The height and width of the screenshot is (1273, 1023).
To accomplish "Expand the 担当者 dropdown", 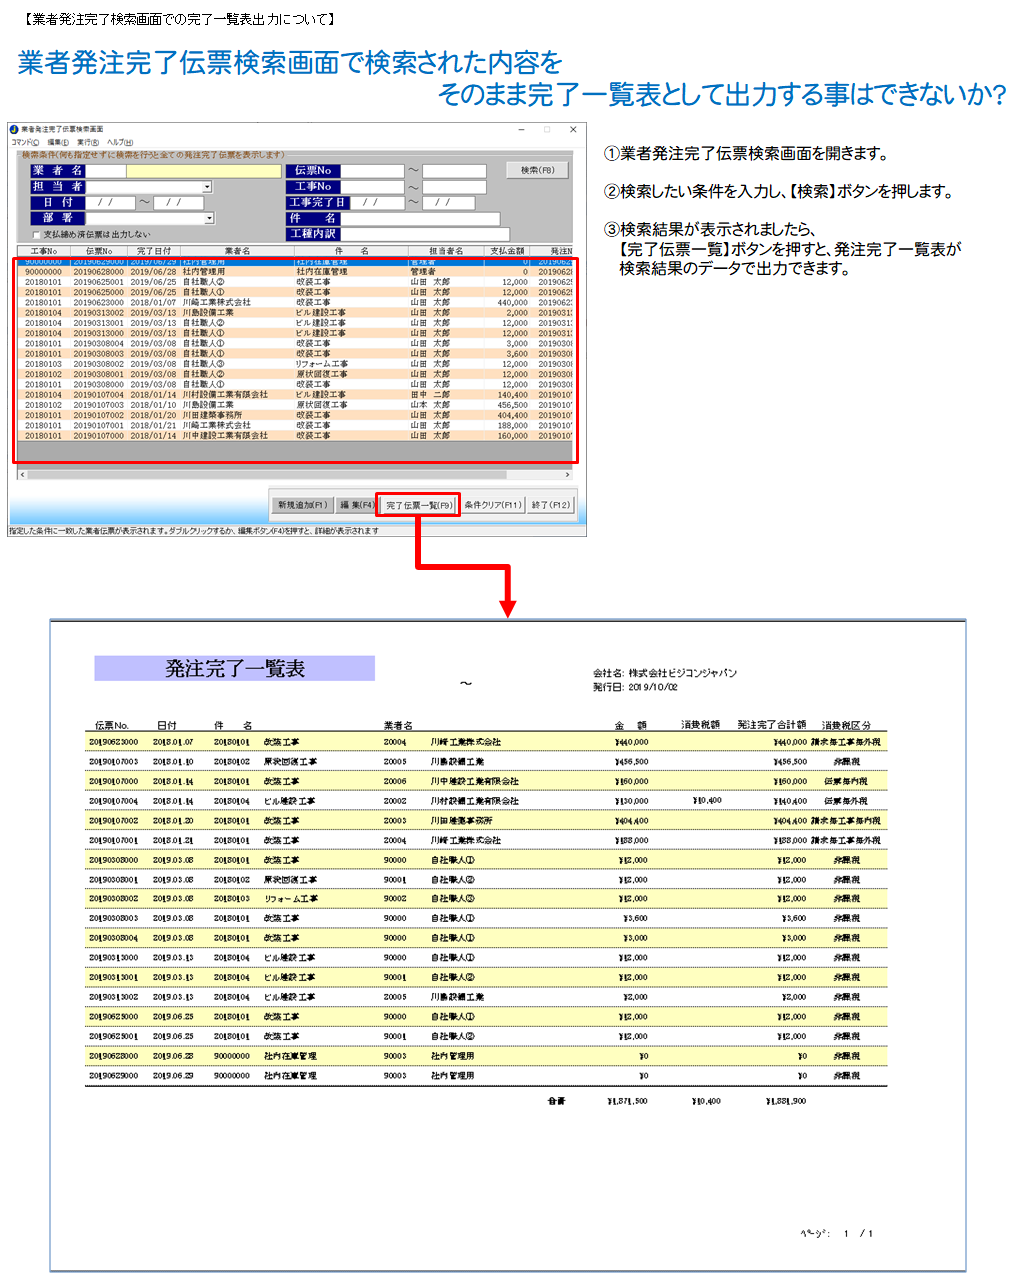I will (207, 187).
